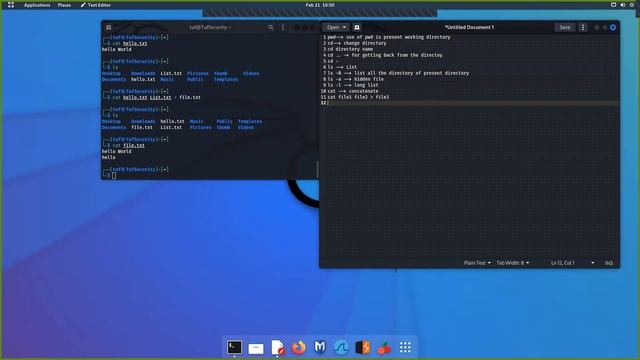Expand the Open recent files arrow

click(x=344, y=27)
